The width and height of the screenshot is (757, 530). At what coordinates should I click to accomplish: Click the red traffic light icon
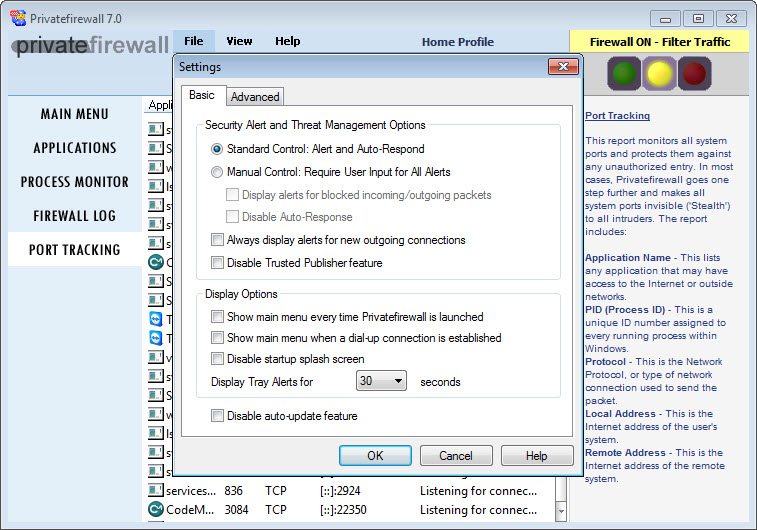694,73
